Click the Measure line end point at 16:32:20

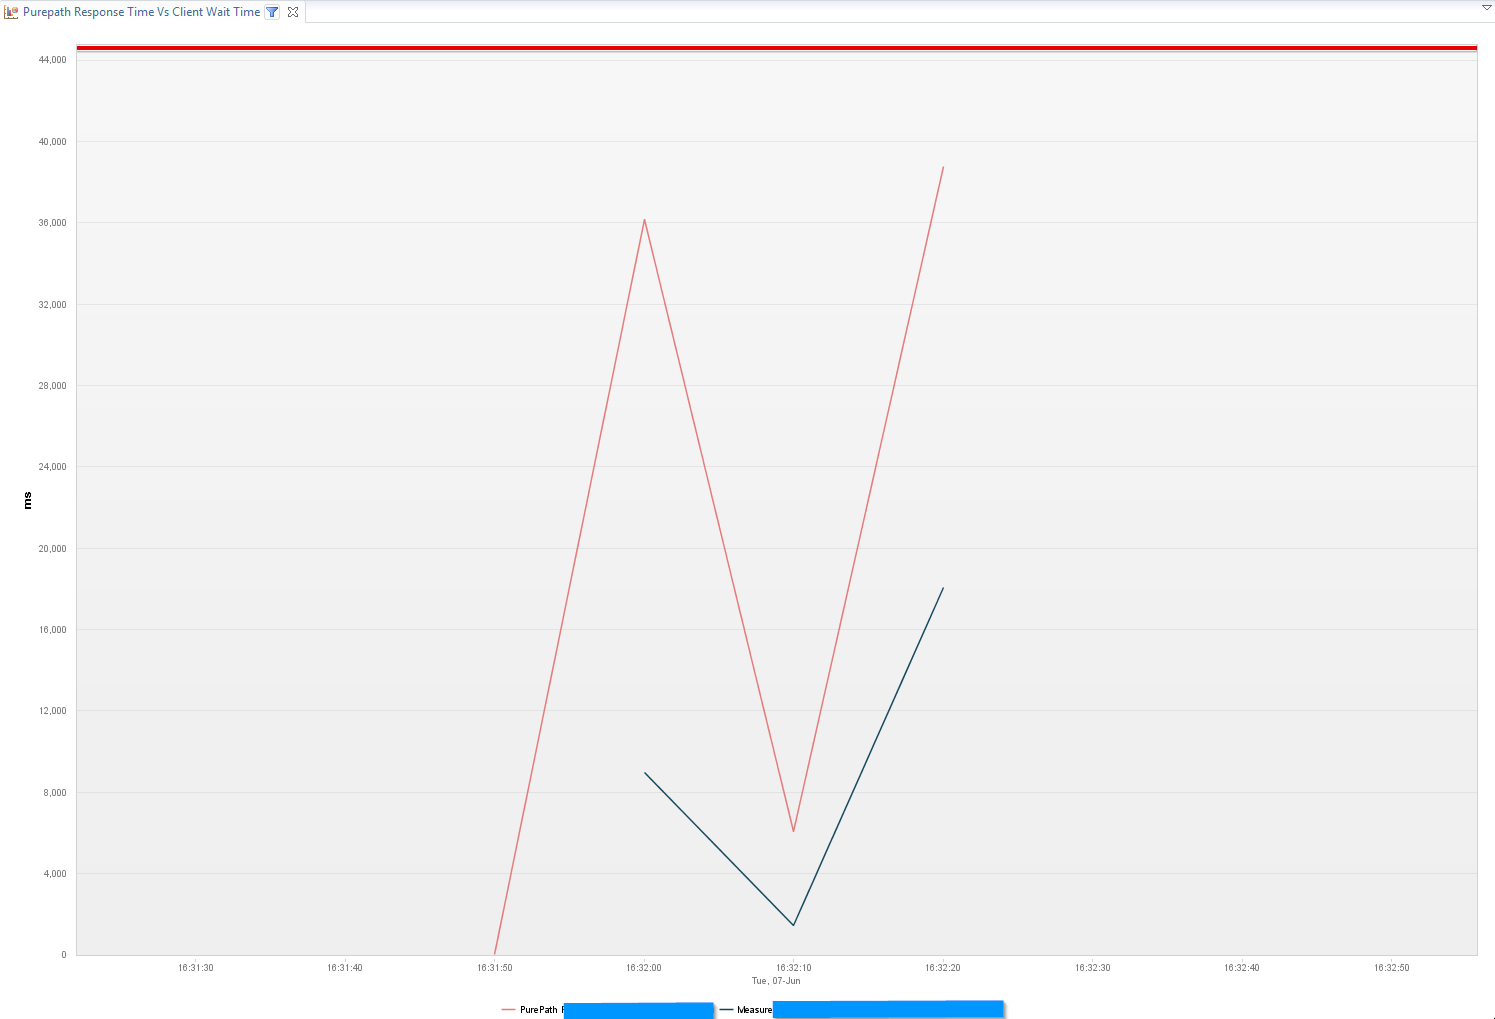[x=943, y=588]
